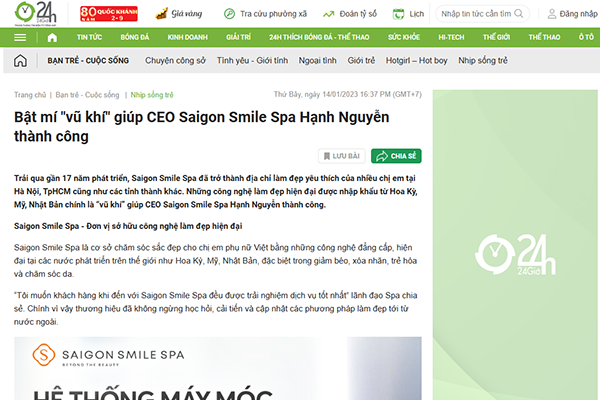The width and height of the screenshot is (600, 400).
Task: Click subheading Đơn vị sở hữu công nghệ
Action: coord(128,226)
